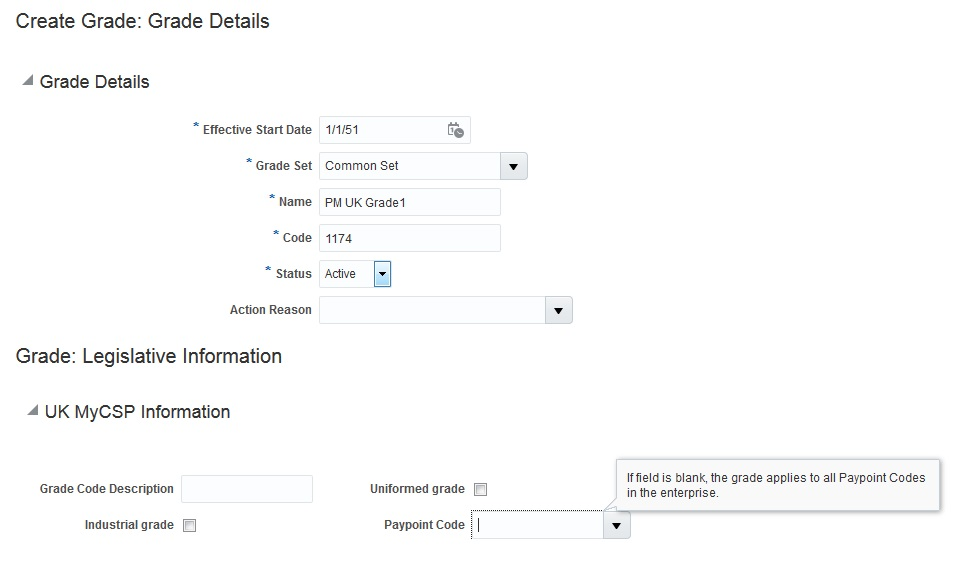Screen dimensions: 969x565
Task: Open the Grade Set dropdown
Action: (x=513, y=166)
